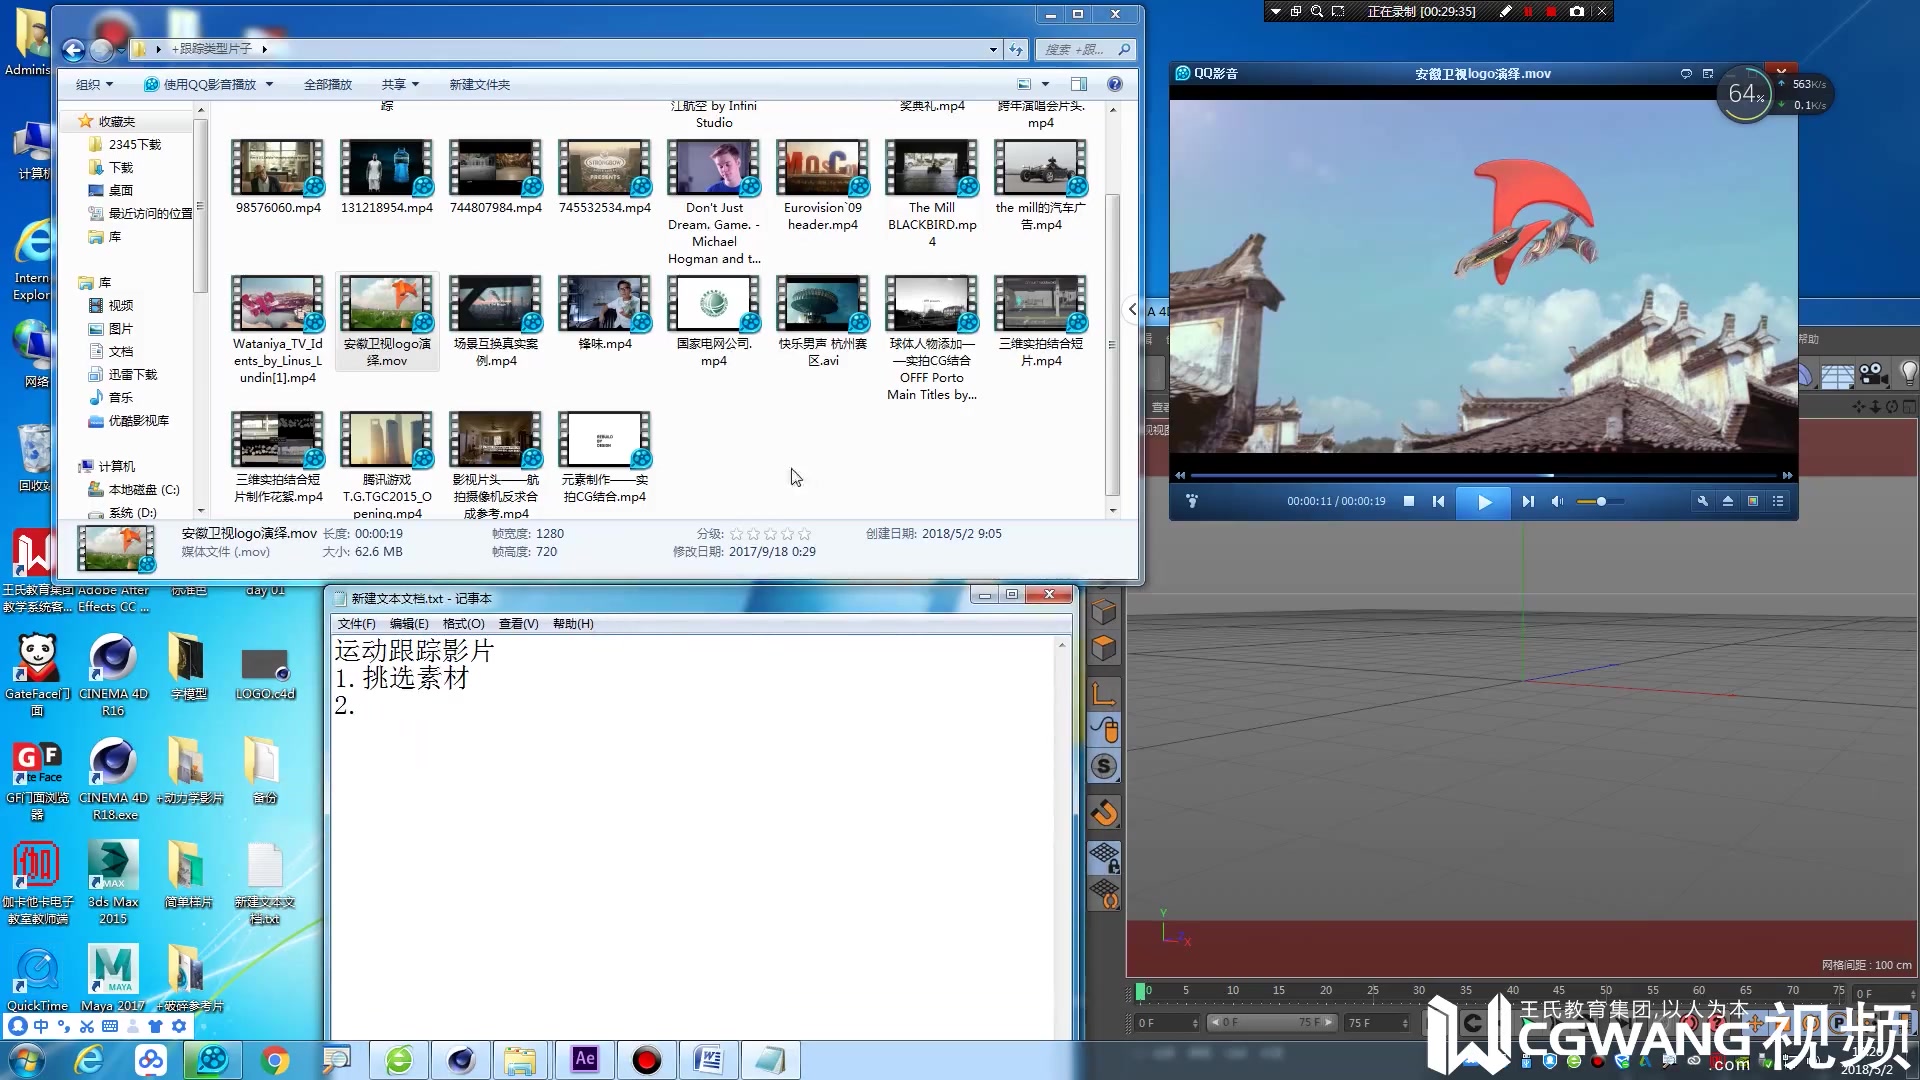The height and width of the screenshot is (1080, 1920).
Task: Click the Cinema 4D axis mode icon
Action: (1104, 693)
